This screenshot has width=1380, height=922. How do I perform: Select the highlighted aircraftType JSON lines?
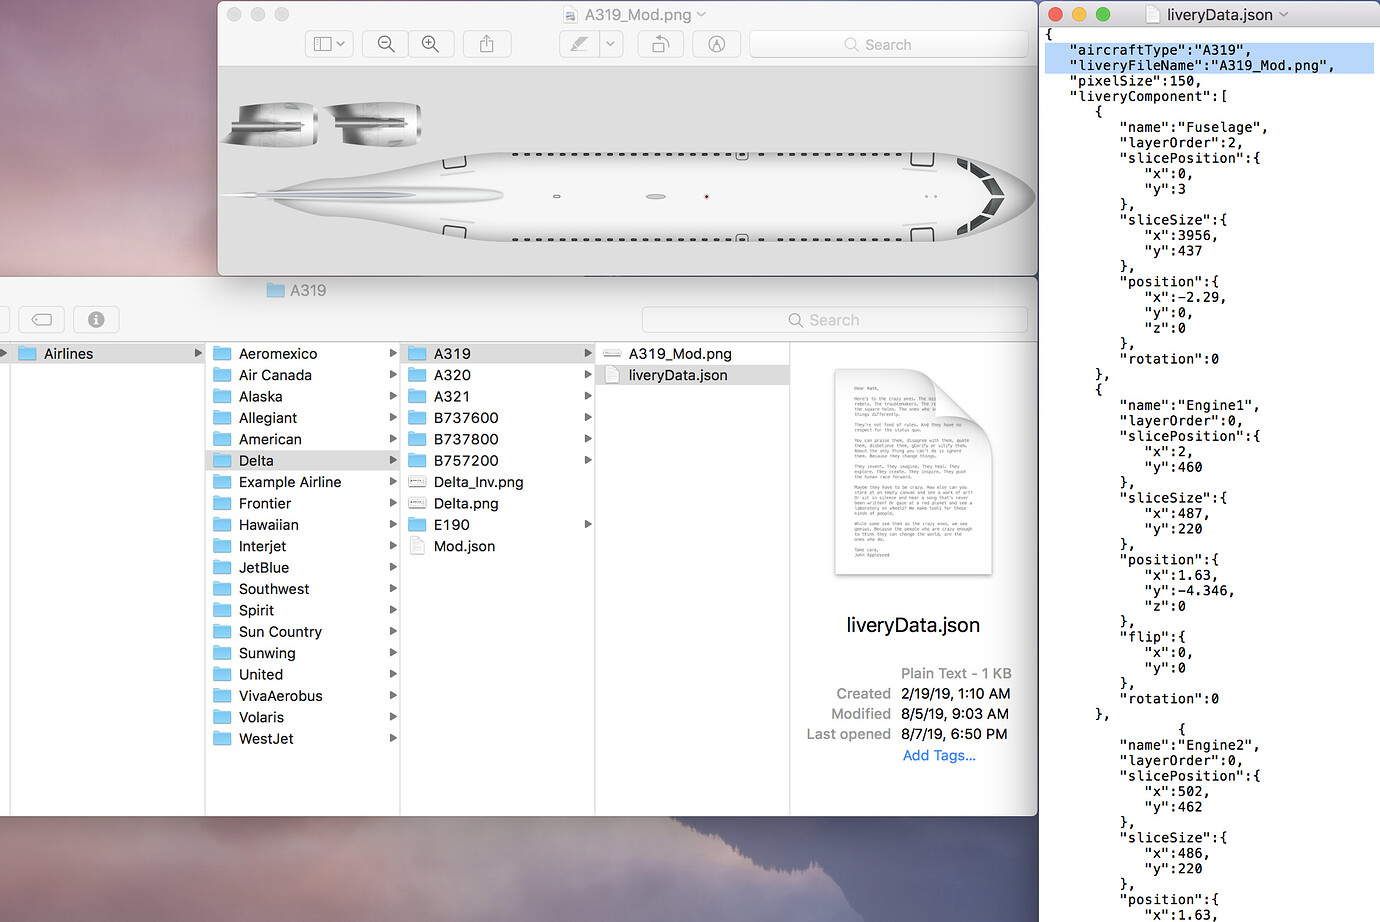click(1200, 57)
